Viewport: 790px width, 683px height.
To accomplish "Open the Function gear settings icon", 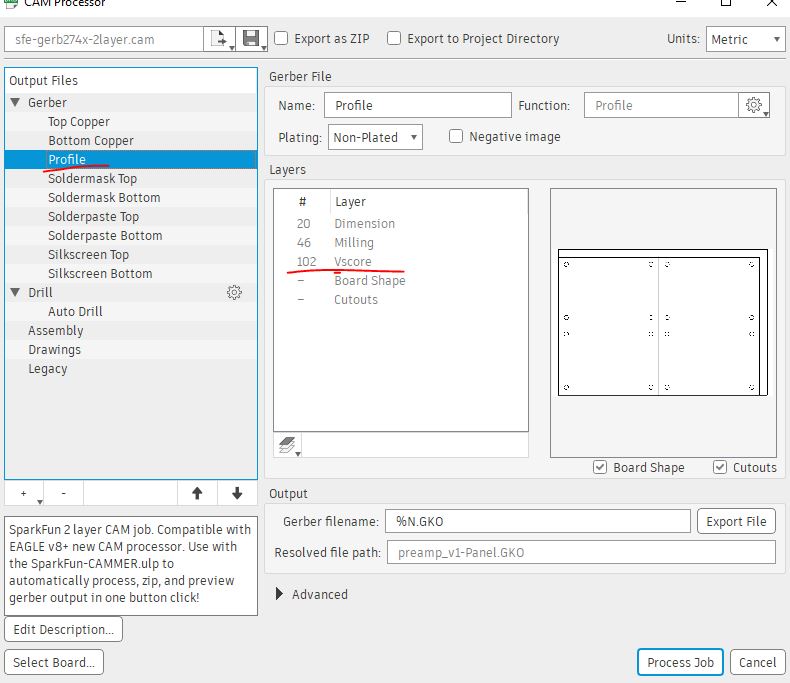I will (x=754, y=105).
